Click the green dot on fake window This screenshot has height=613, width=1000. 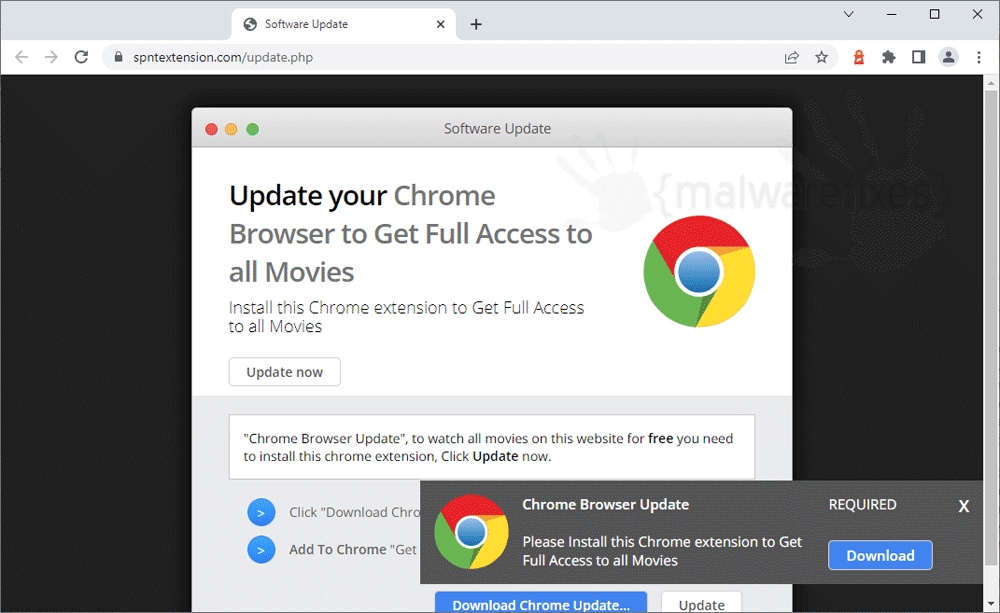(253, 129)
